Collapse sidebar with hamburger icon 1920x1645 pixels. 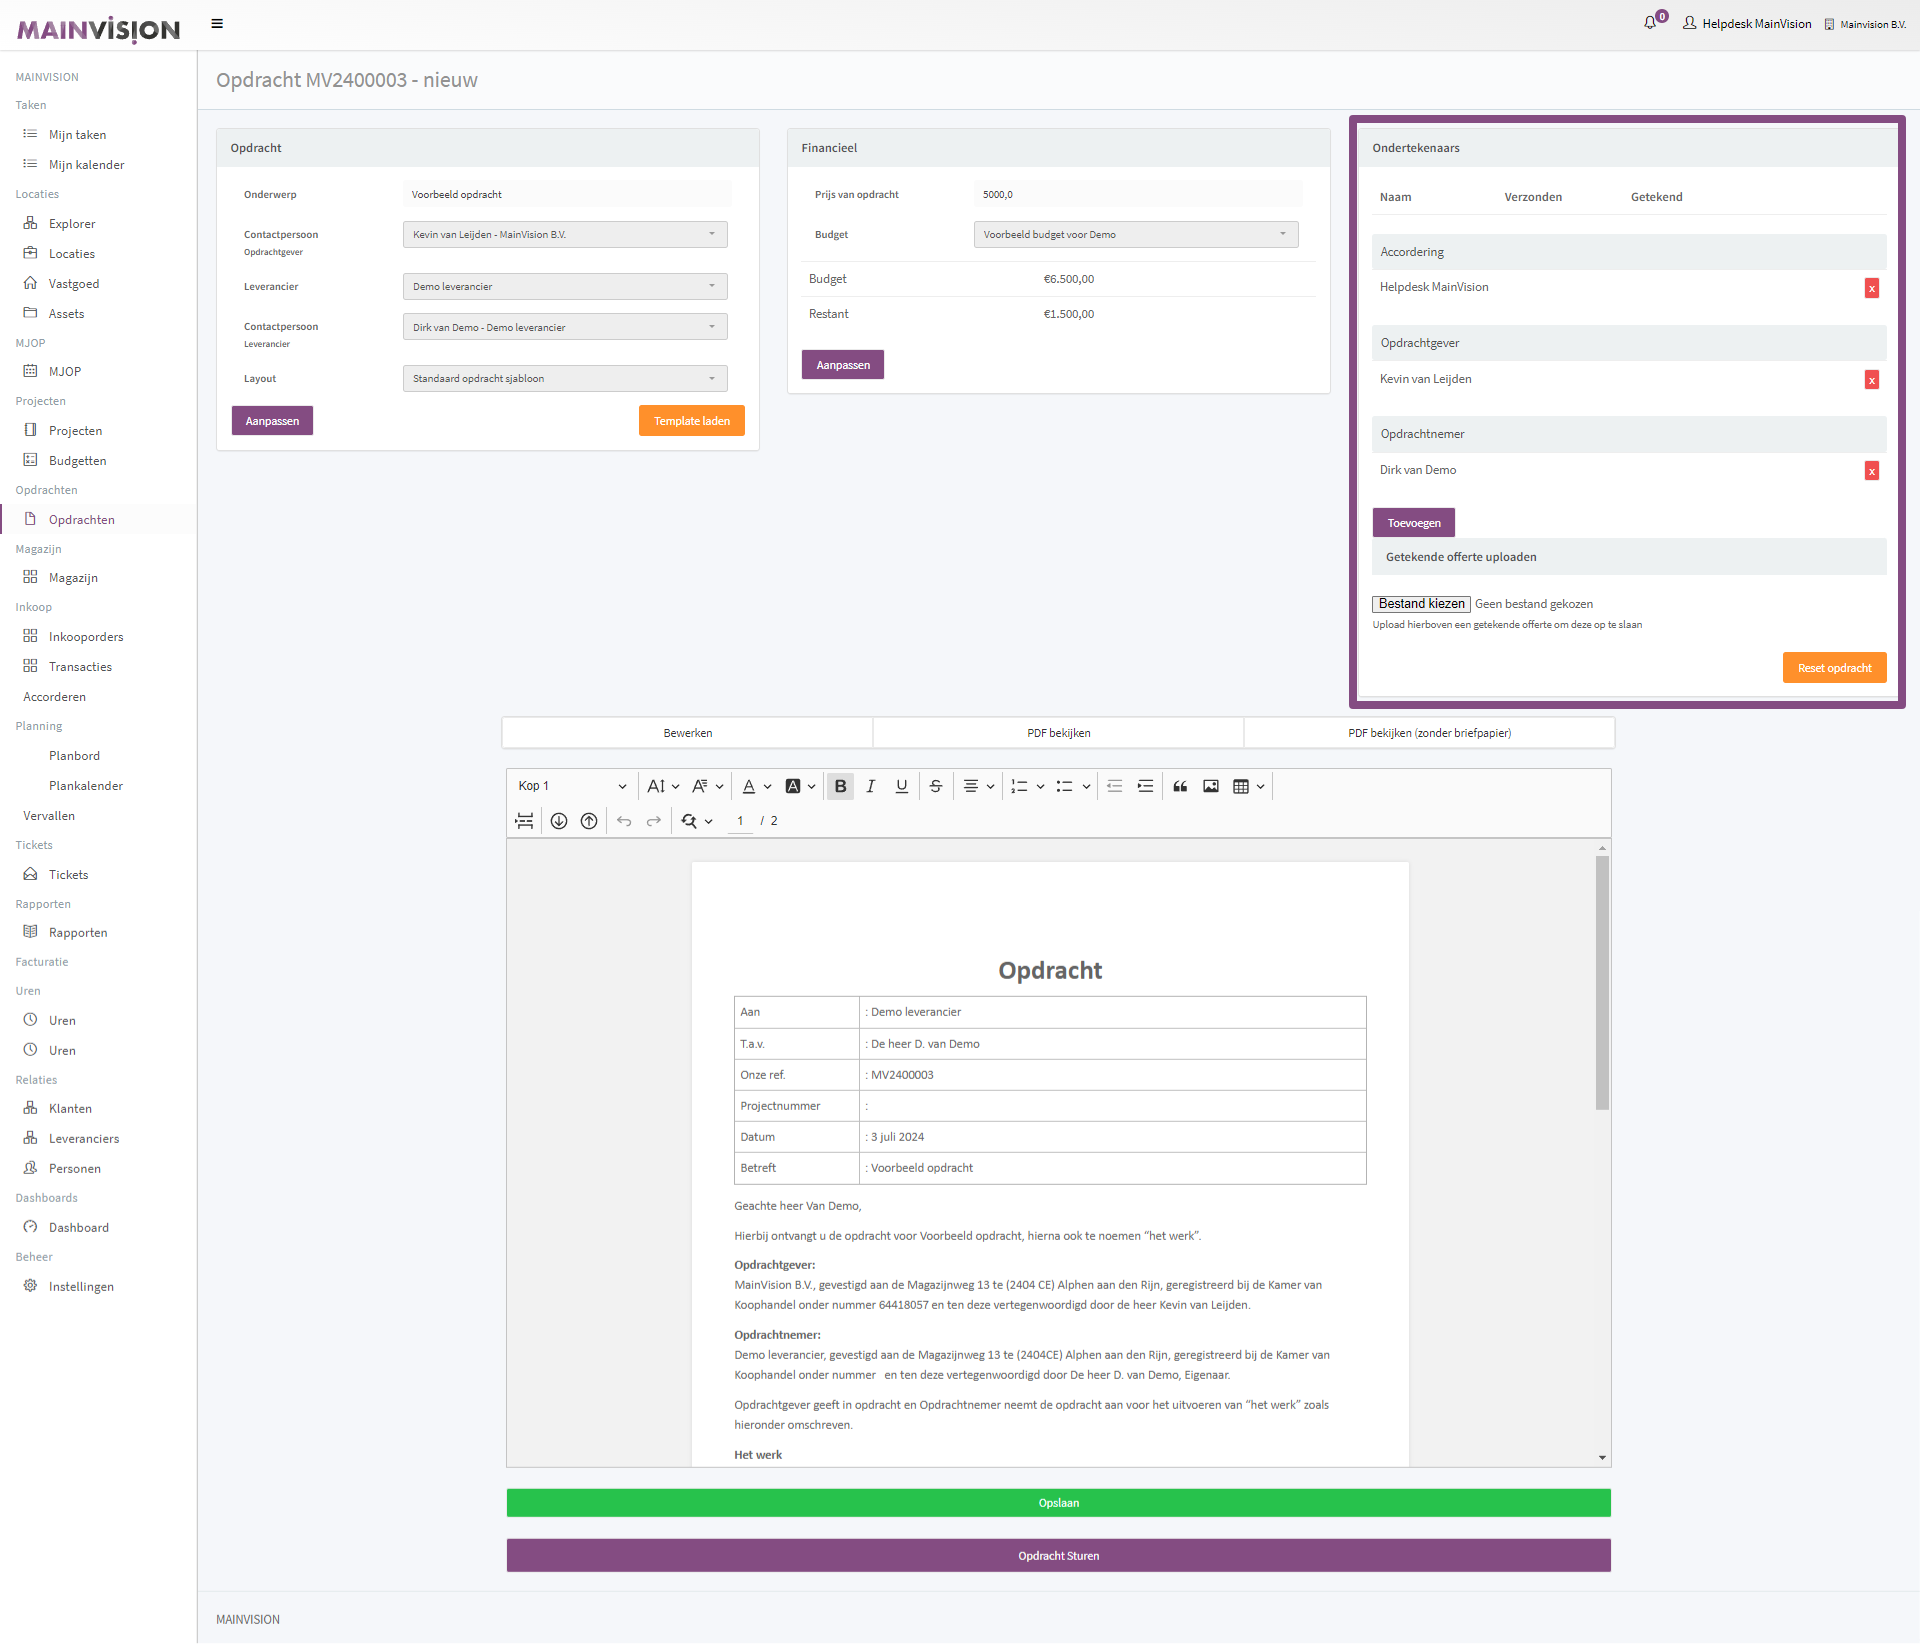[217, 23]
